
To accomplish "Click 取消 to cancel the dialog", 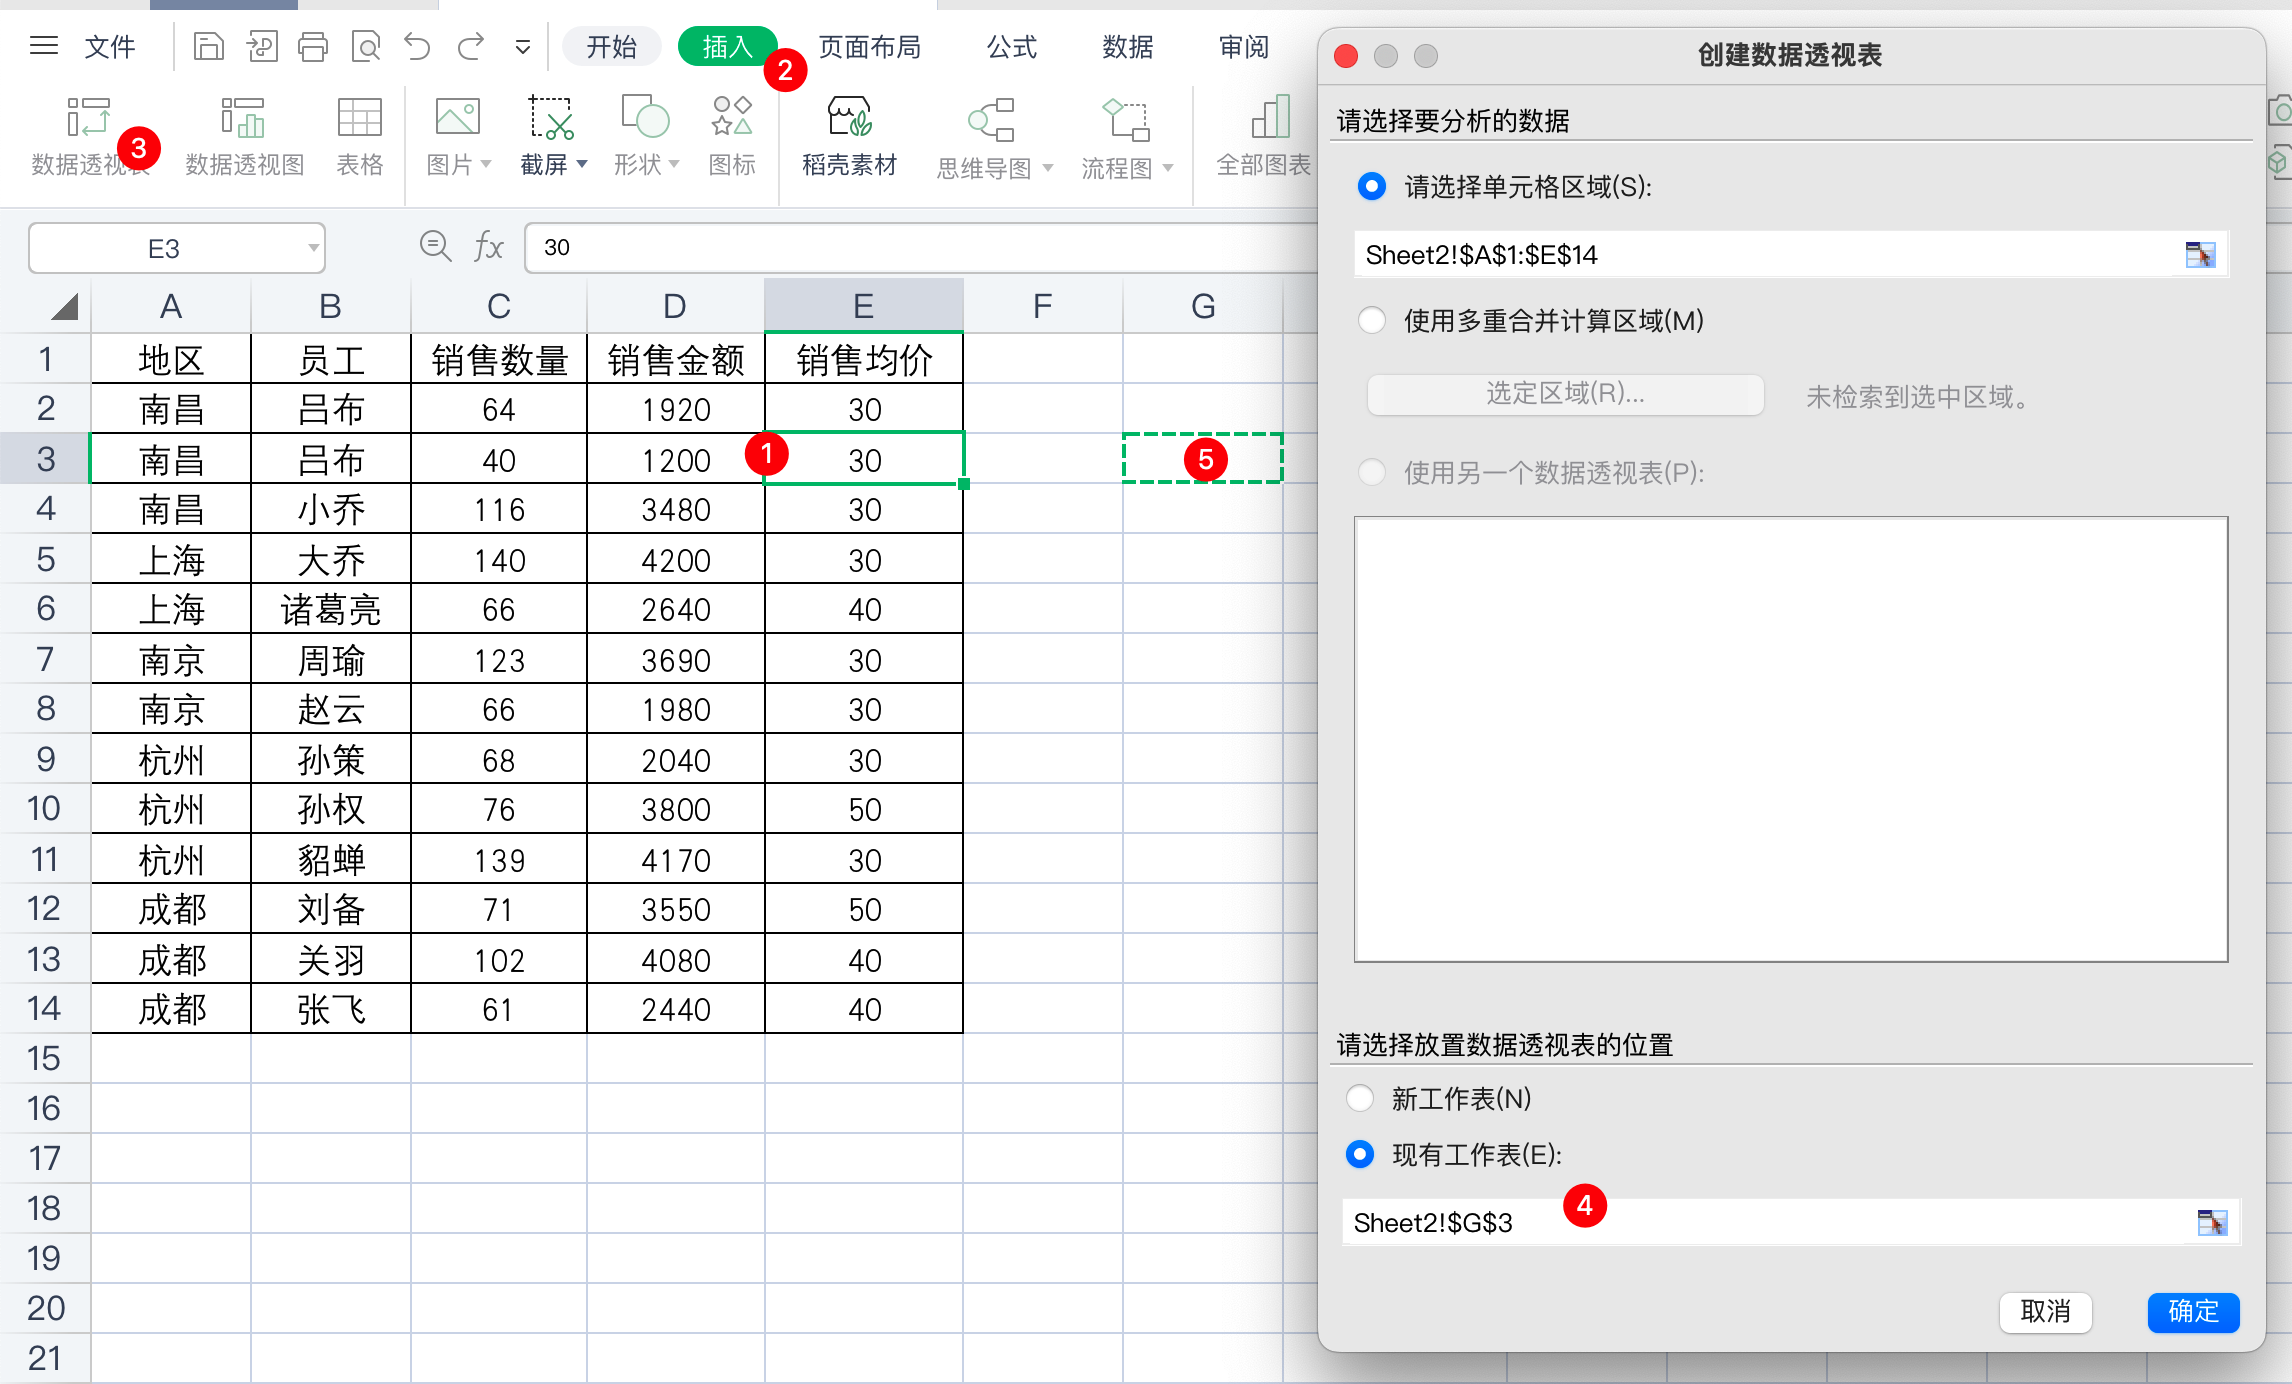I will (2045, 1311).
